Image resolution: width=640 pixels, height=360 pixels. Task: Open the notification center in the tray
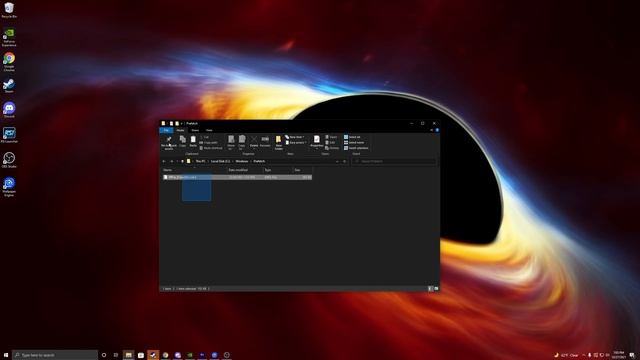(632, 355)
